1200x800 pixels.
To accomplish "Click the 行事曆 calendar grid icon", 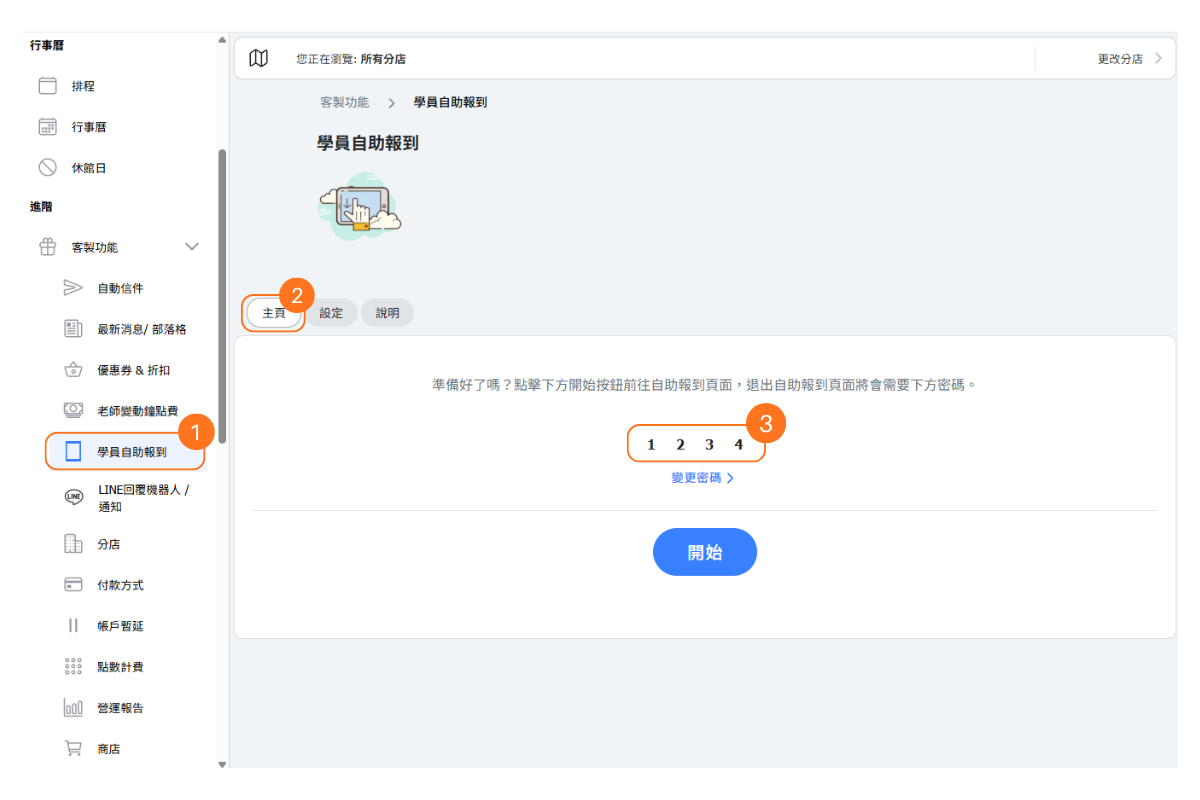I will click(47, 127).
